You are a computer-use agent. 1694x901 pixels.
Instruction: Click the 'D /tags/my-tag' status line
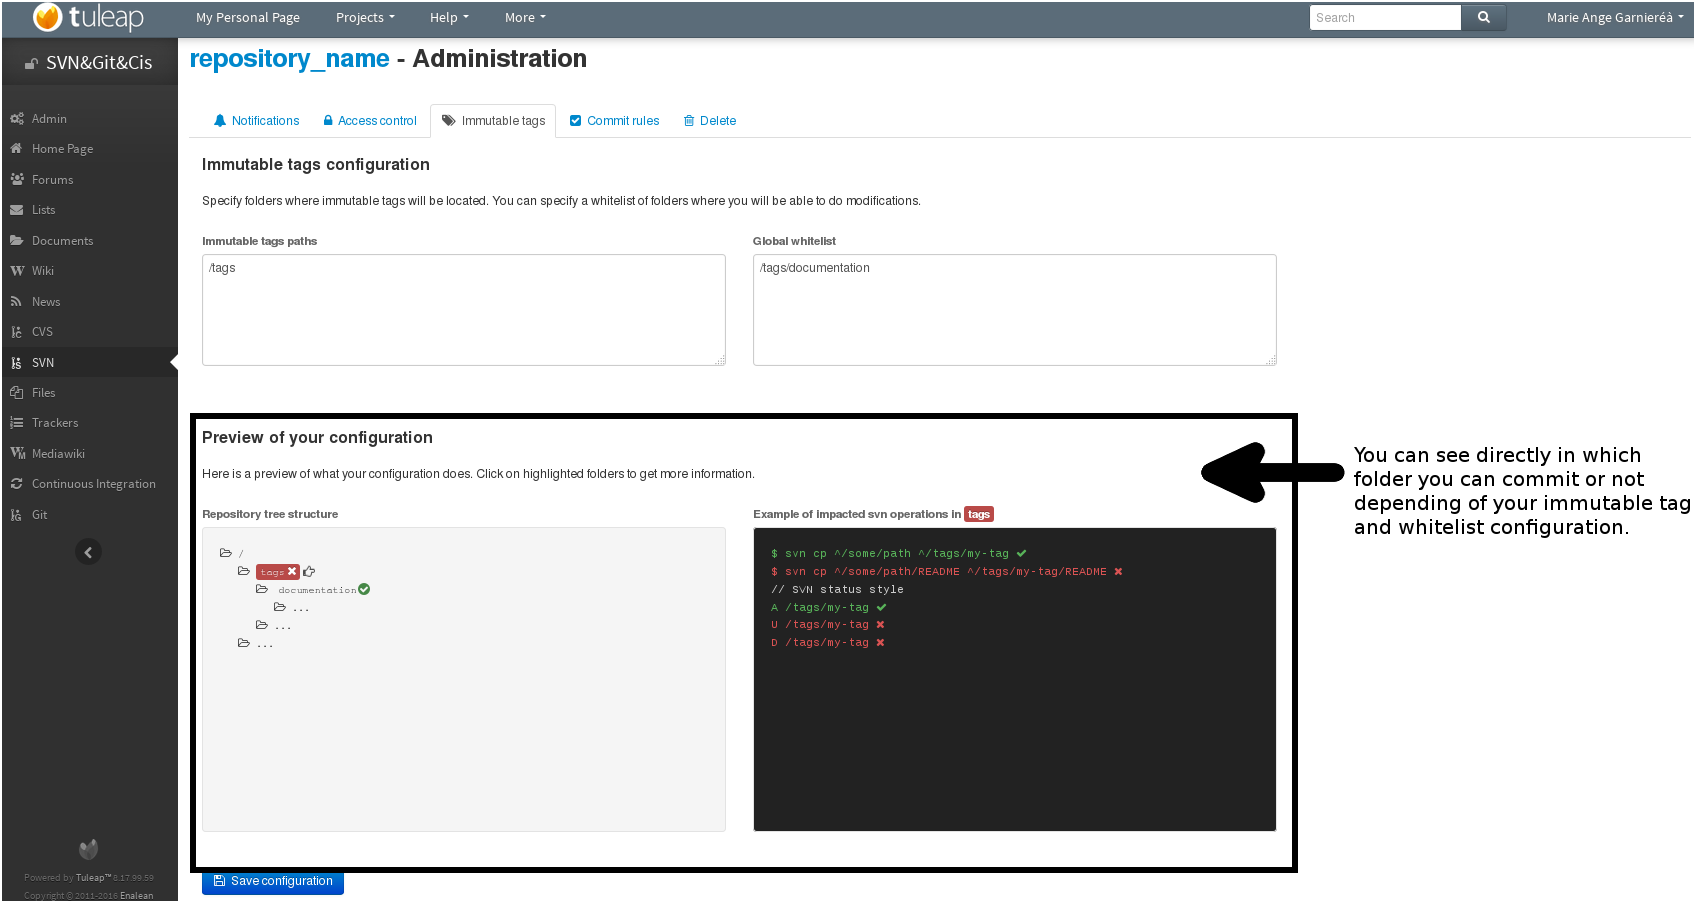point(828,643)
